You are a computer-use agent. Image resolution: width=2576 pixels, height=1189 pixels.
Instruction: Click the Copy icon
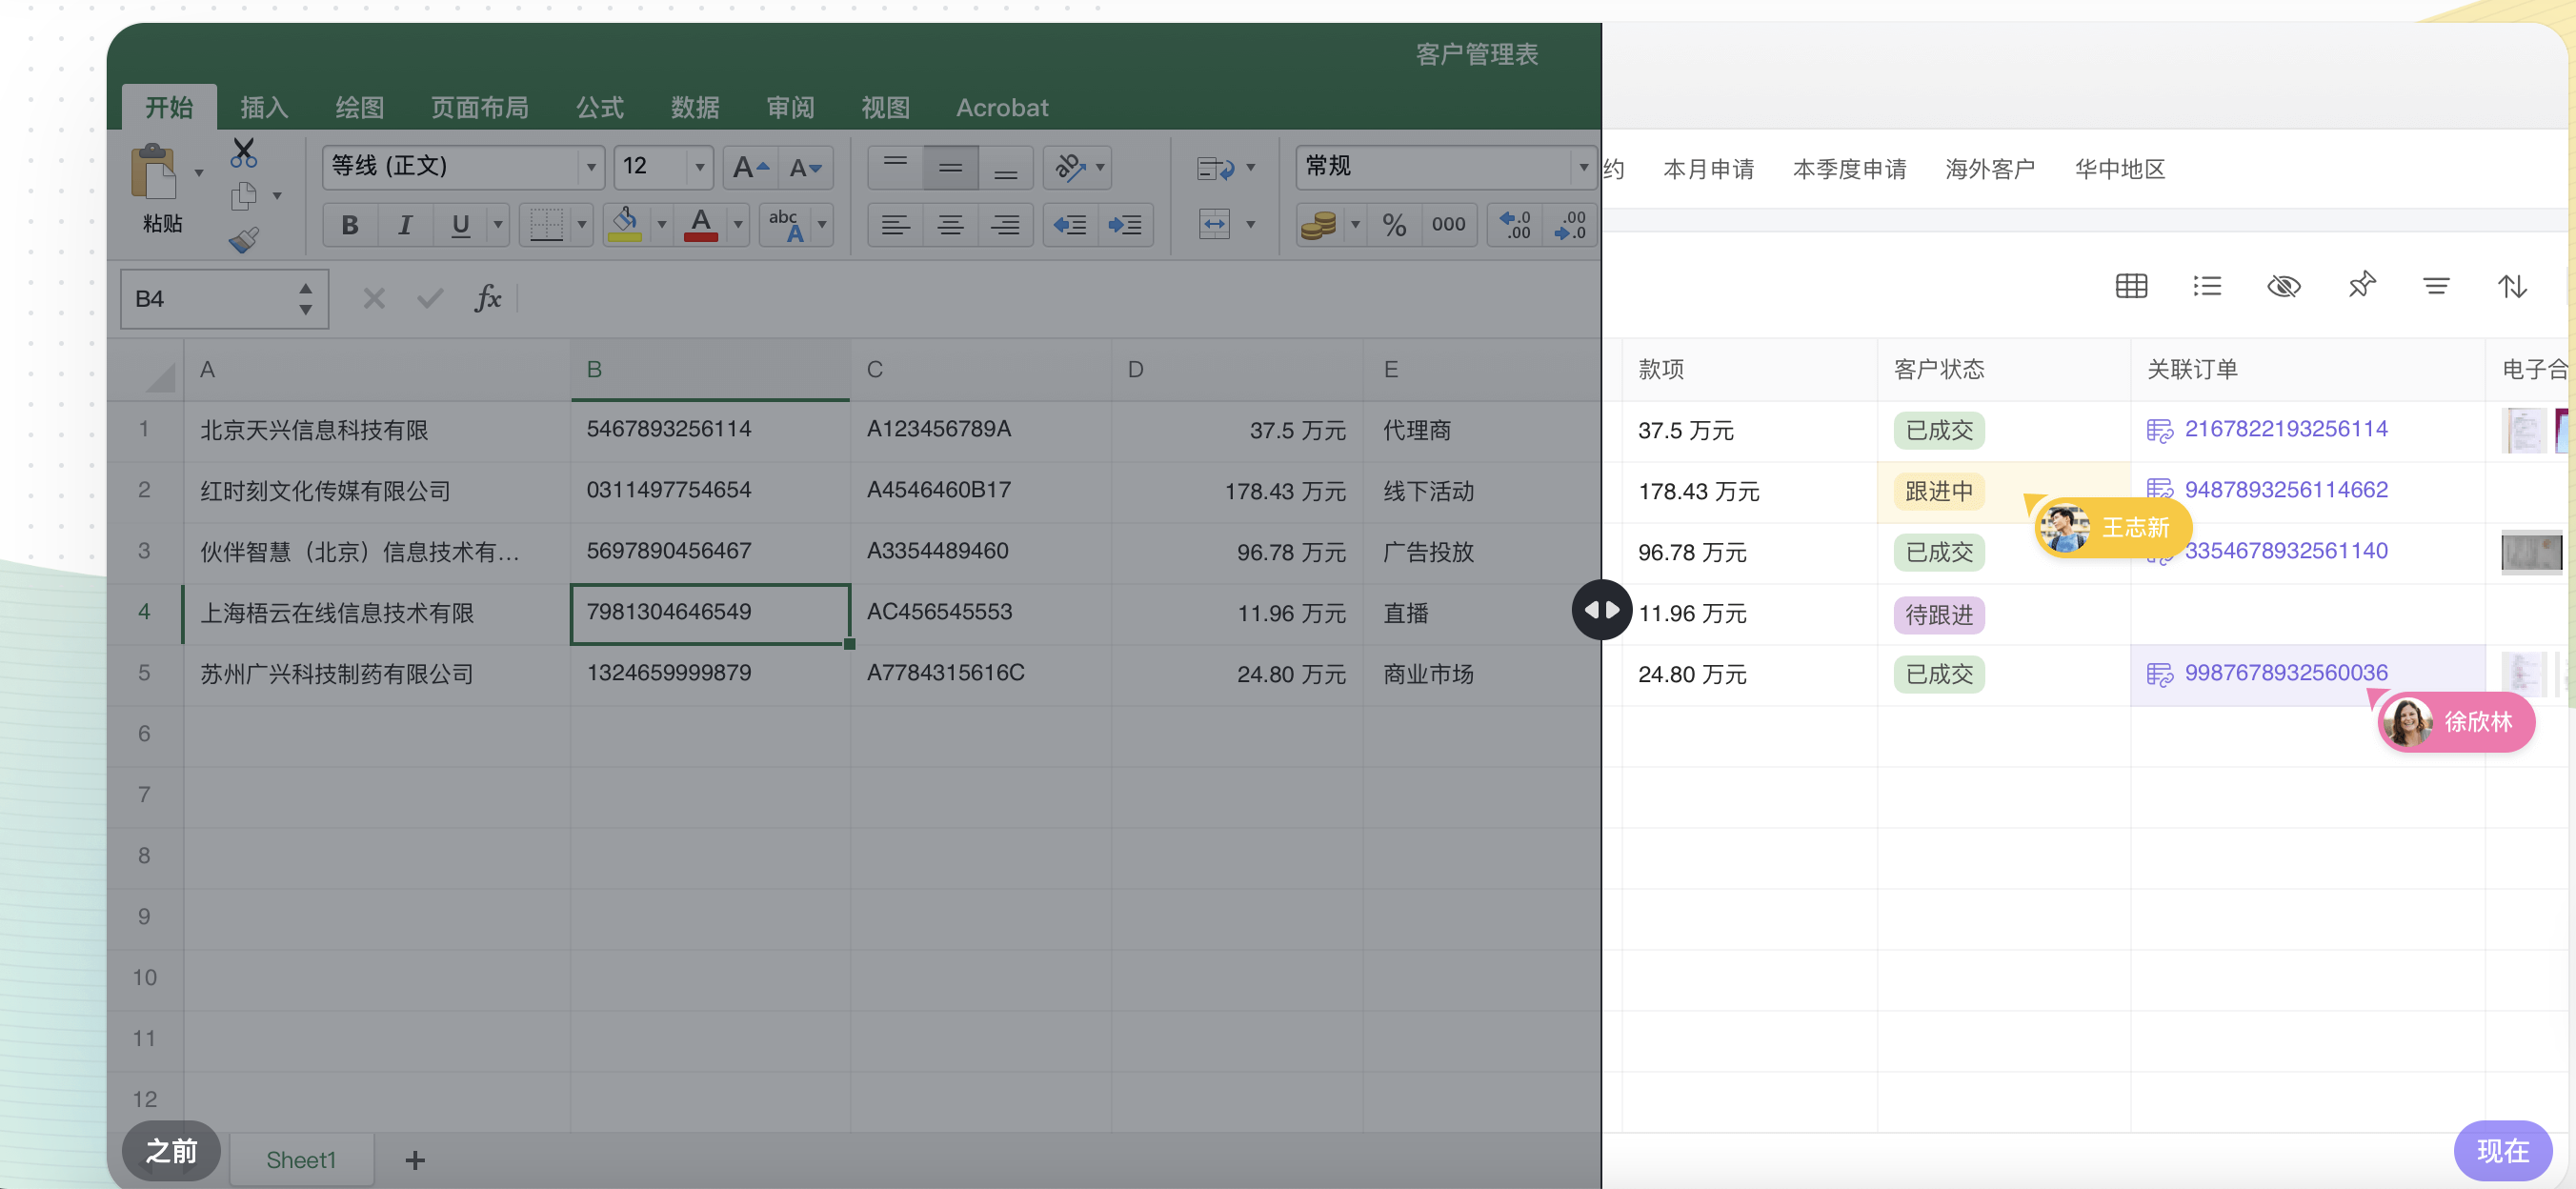tap(243, 196)
